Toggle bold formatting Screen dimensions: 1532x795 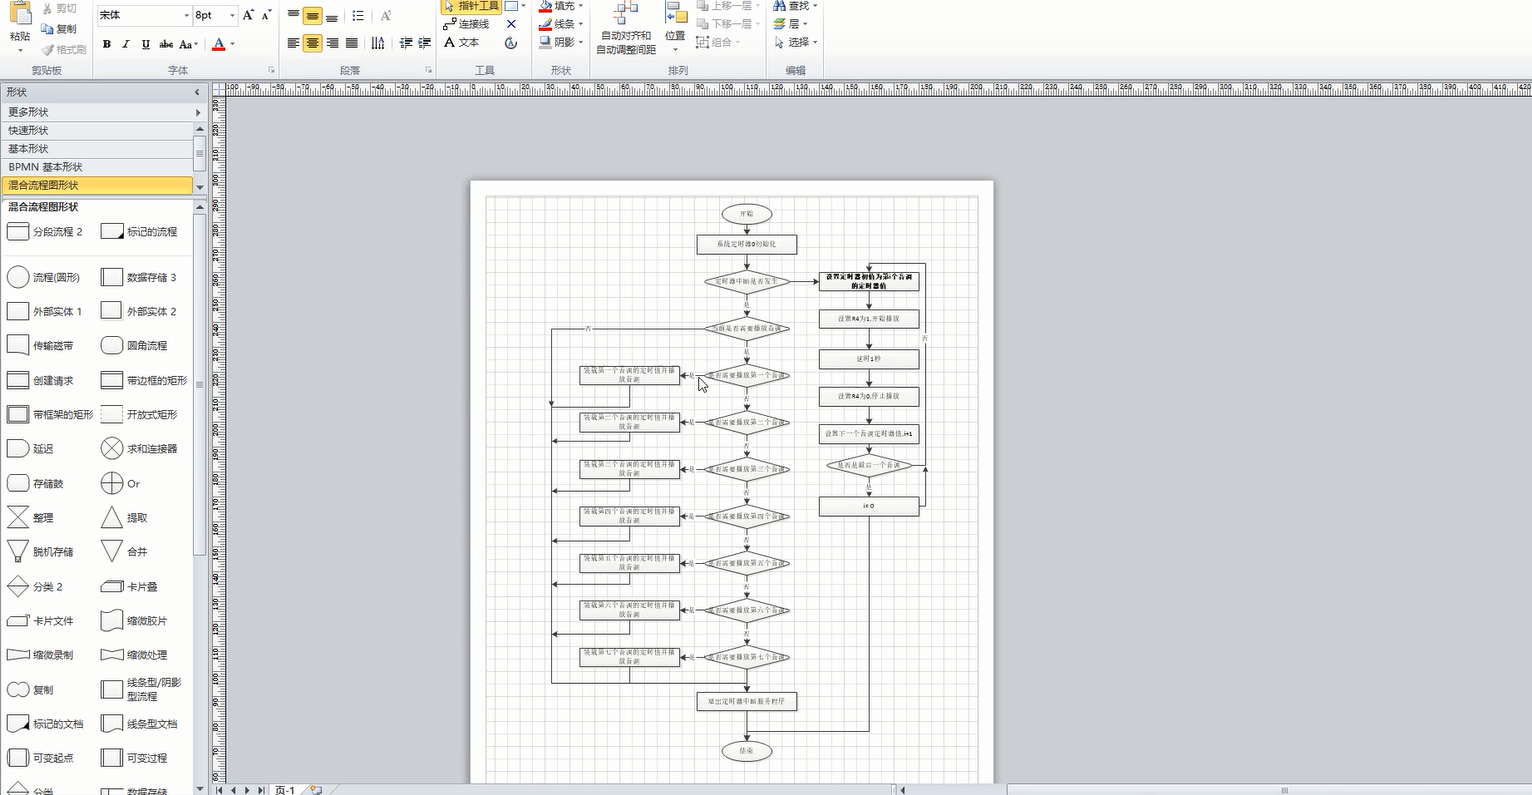(x=107, y=44)
